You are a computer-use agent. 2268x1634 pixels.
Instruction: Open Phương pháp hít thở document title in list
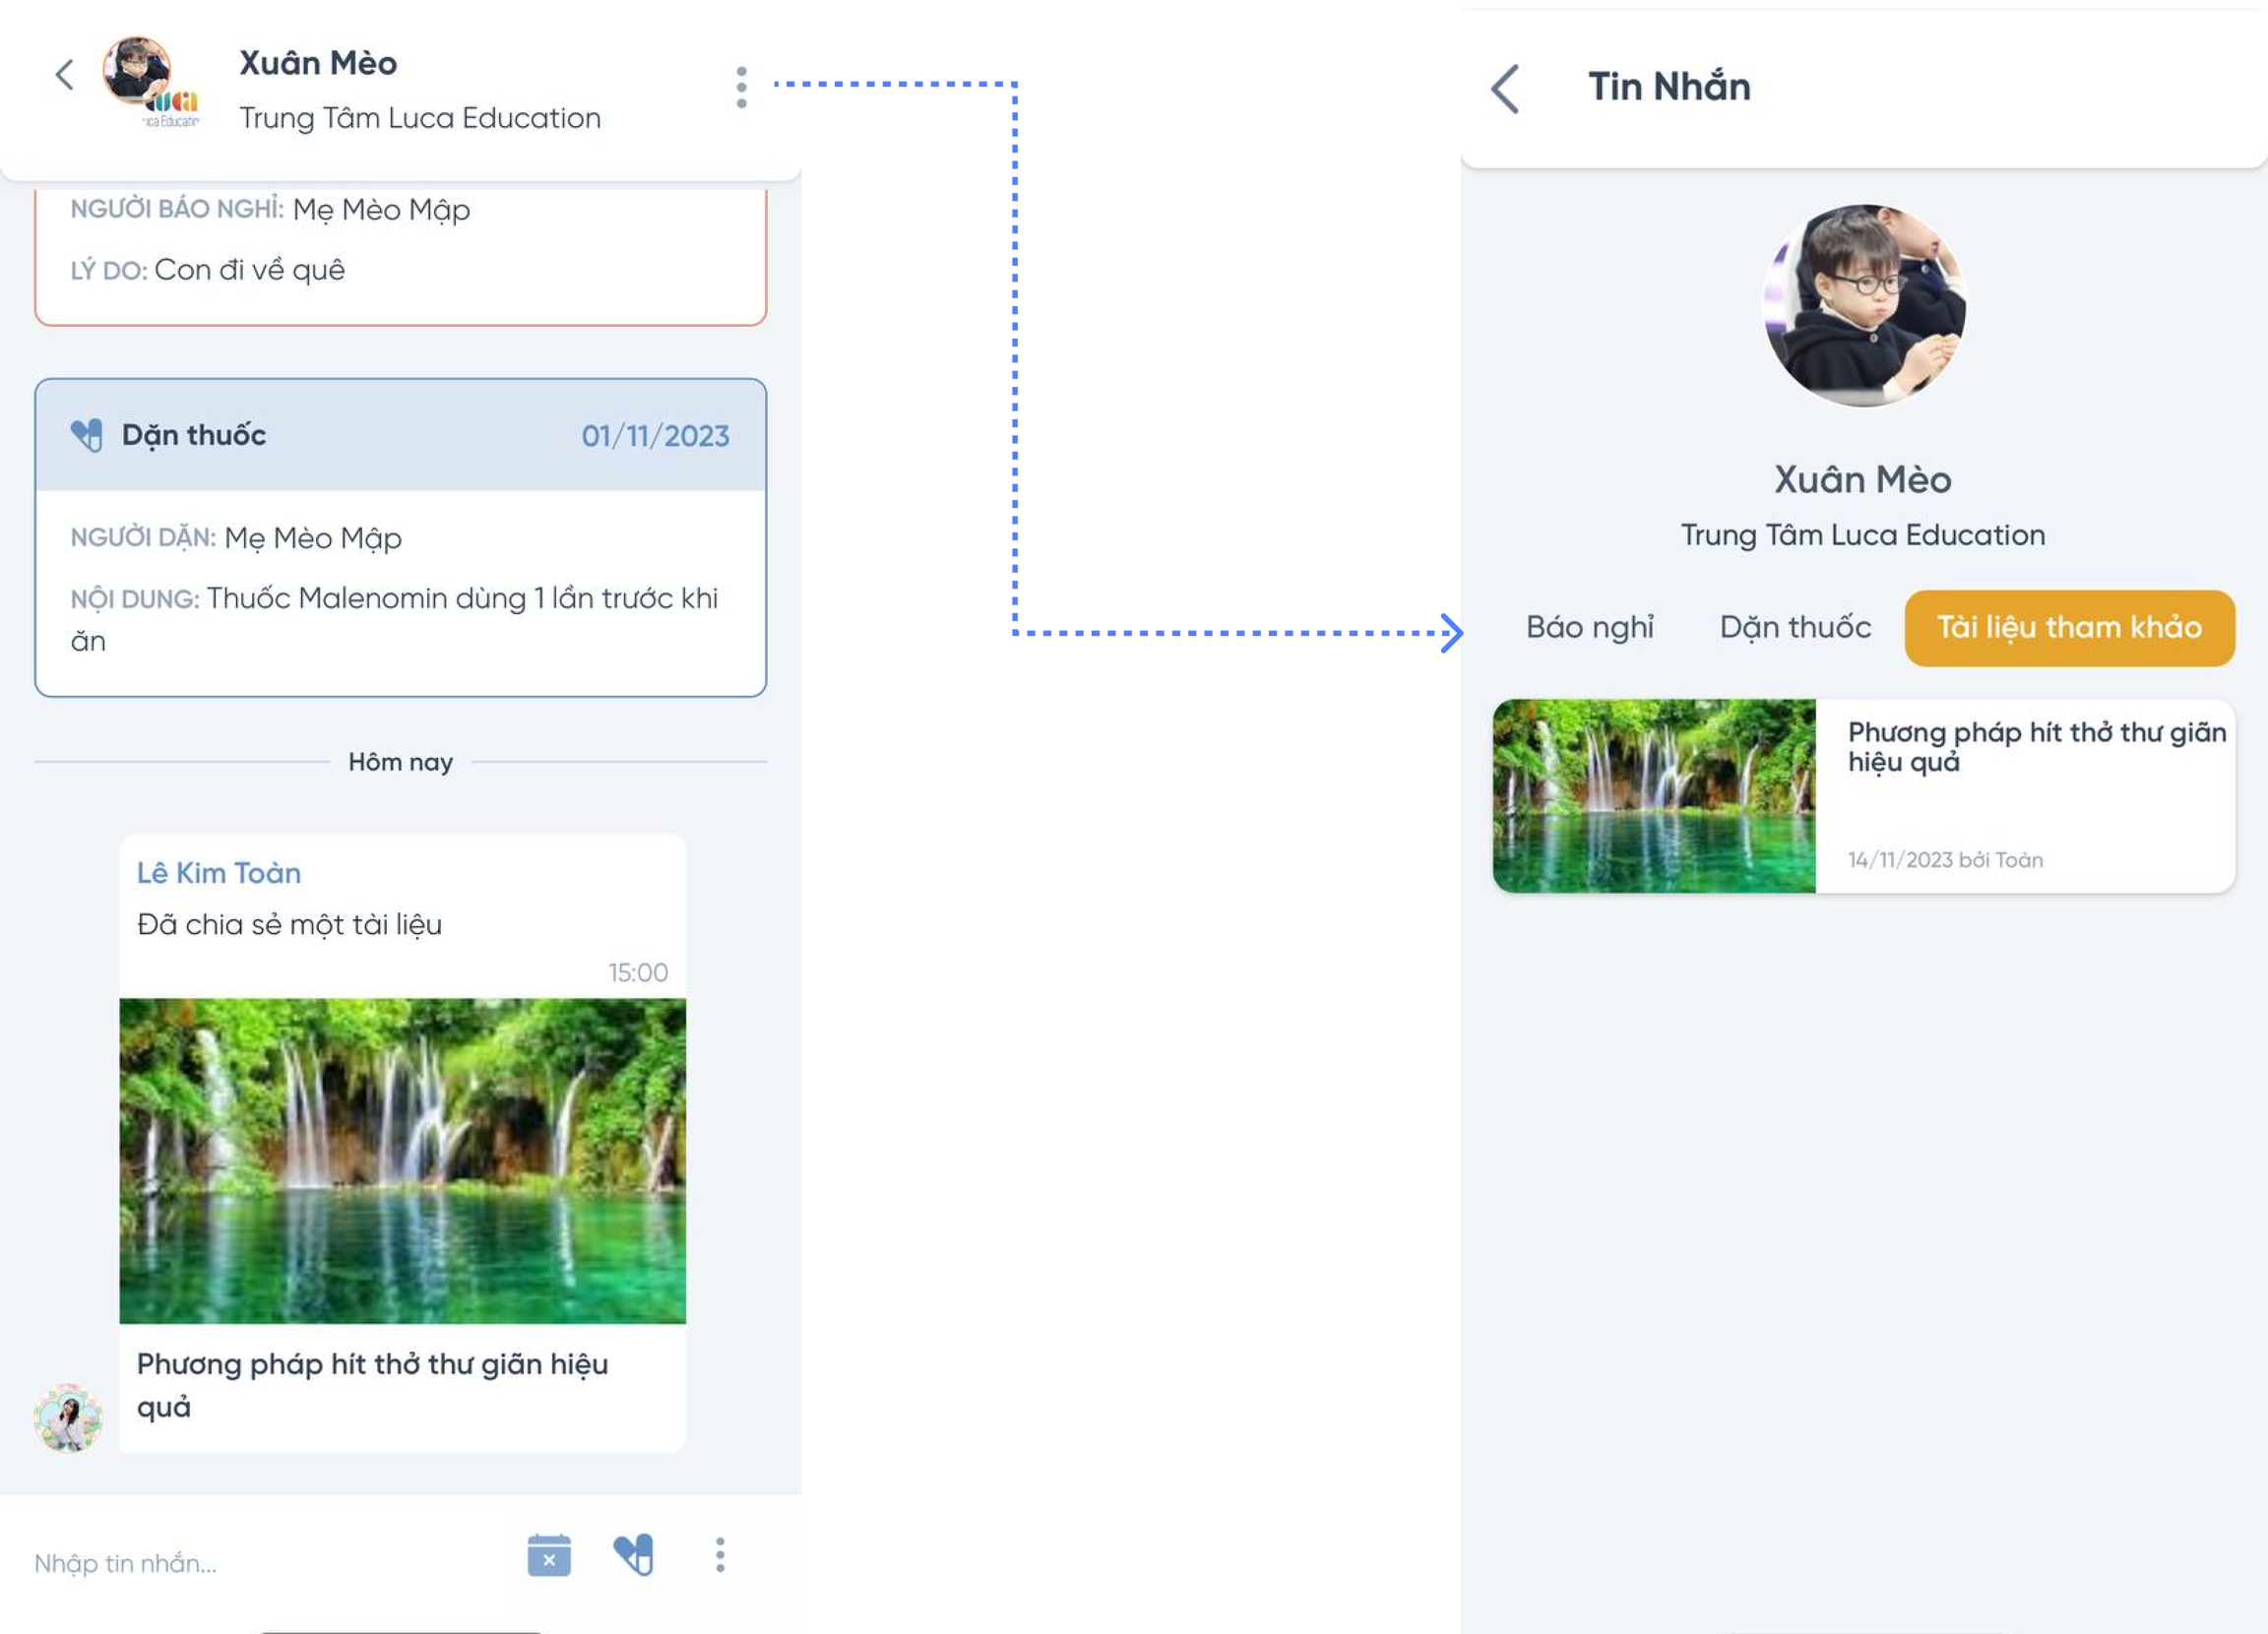[x=2035, y=746]
